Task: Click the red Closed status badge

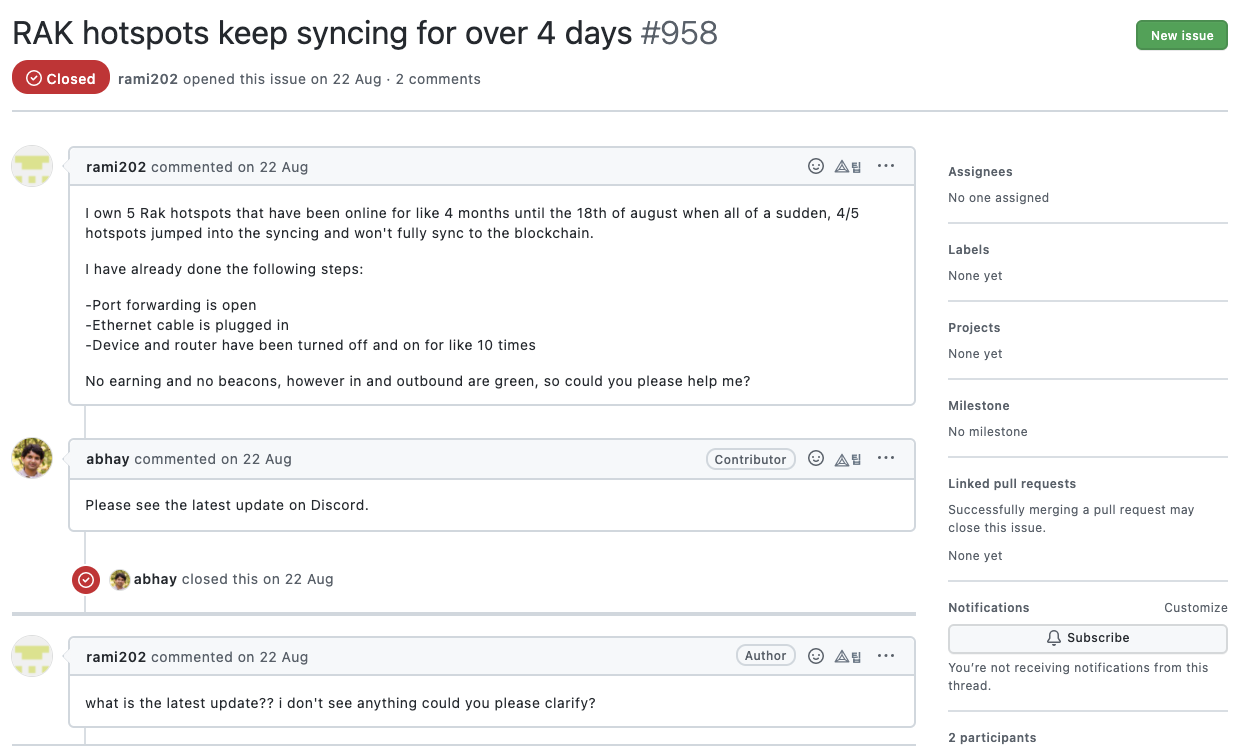Action: 61,79
